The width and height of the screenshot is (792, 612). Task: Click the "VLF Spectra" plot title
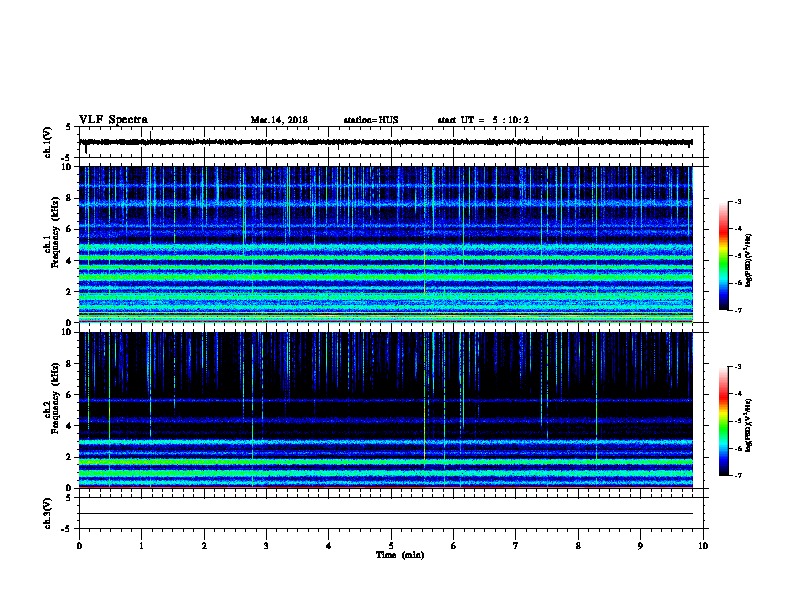coord(113,120)
